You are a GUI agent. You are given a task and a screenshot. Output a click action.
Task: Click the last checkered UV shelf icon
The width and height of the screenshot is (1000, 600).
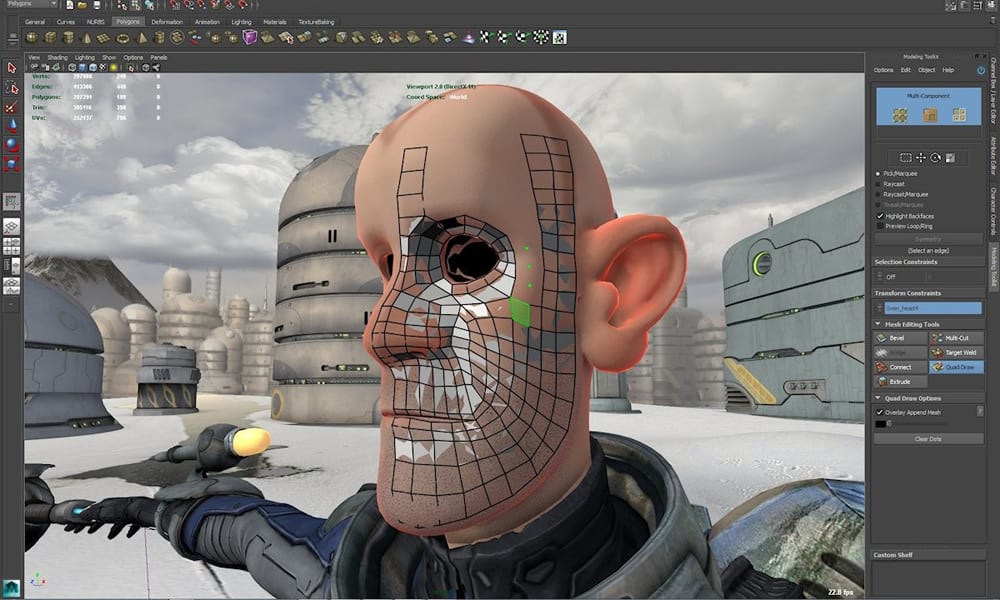coord(559,38)
